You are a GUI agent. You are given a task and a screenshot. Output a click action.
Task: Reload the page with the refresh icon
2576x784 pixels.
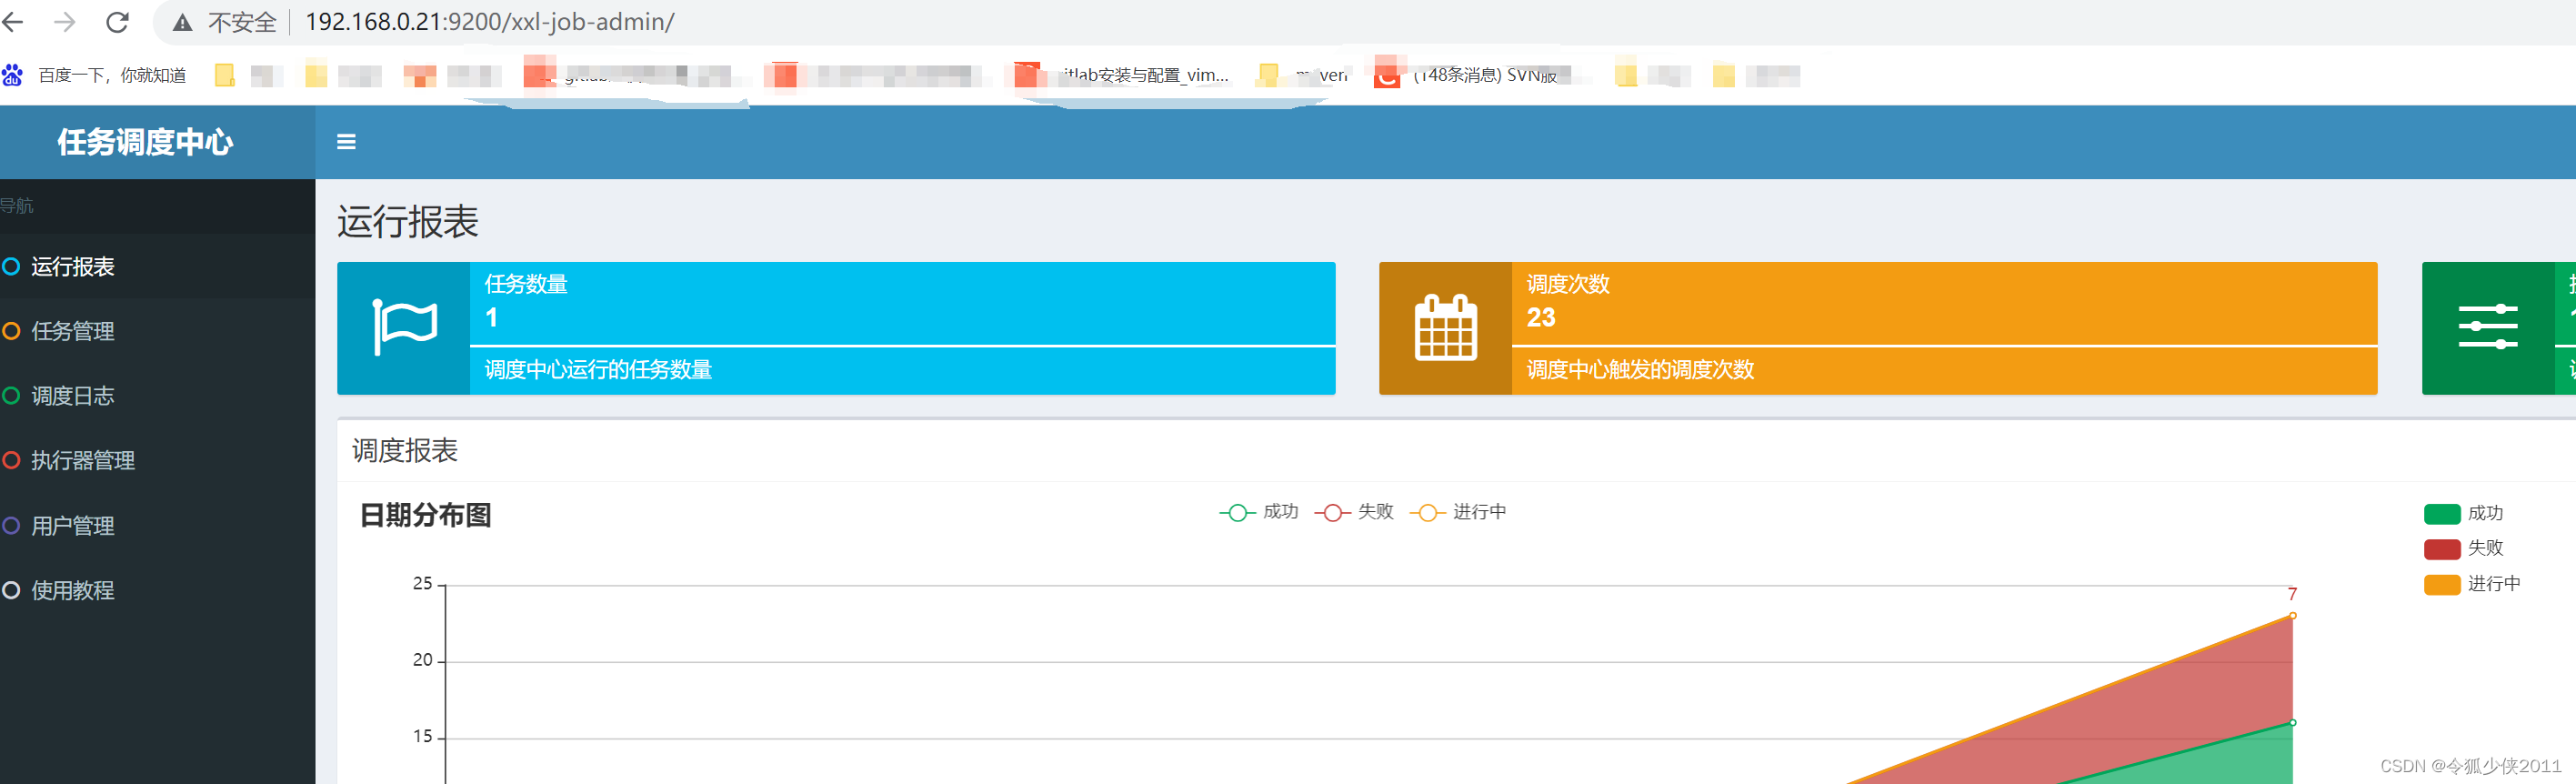[118, 22]
